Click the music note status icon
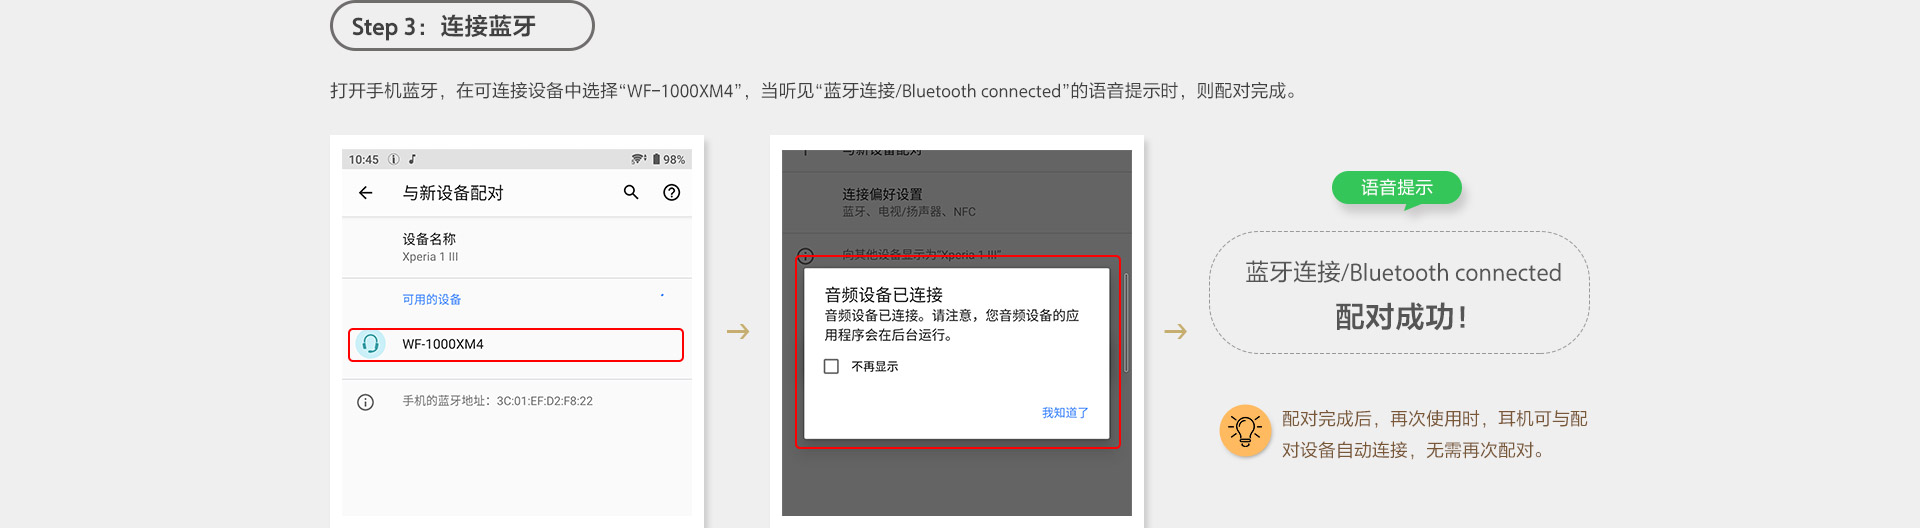The image size is (1920, 528). pyautogui.click(x=412, y=159)
